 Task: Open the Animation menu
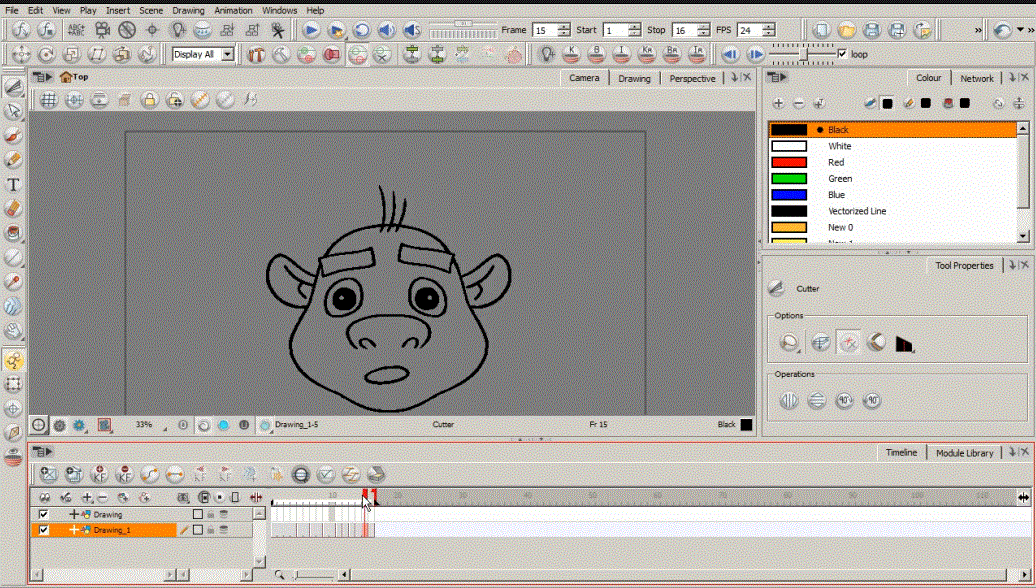pyautogui.click(x=233, y=10)
